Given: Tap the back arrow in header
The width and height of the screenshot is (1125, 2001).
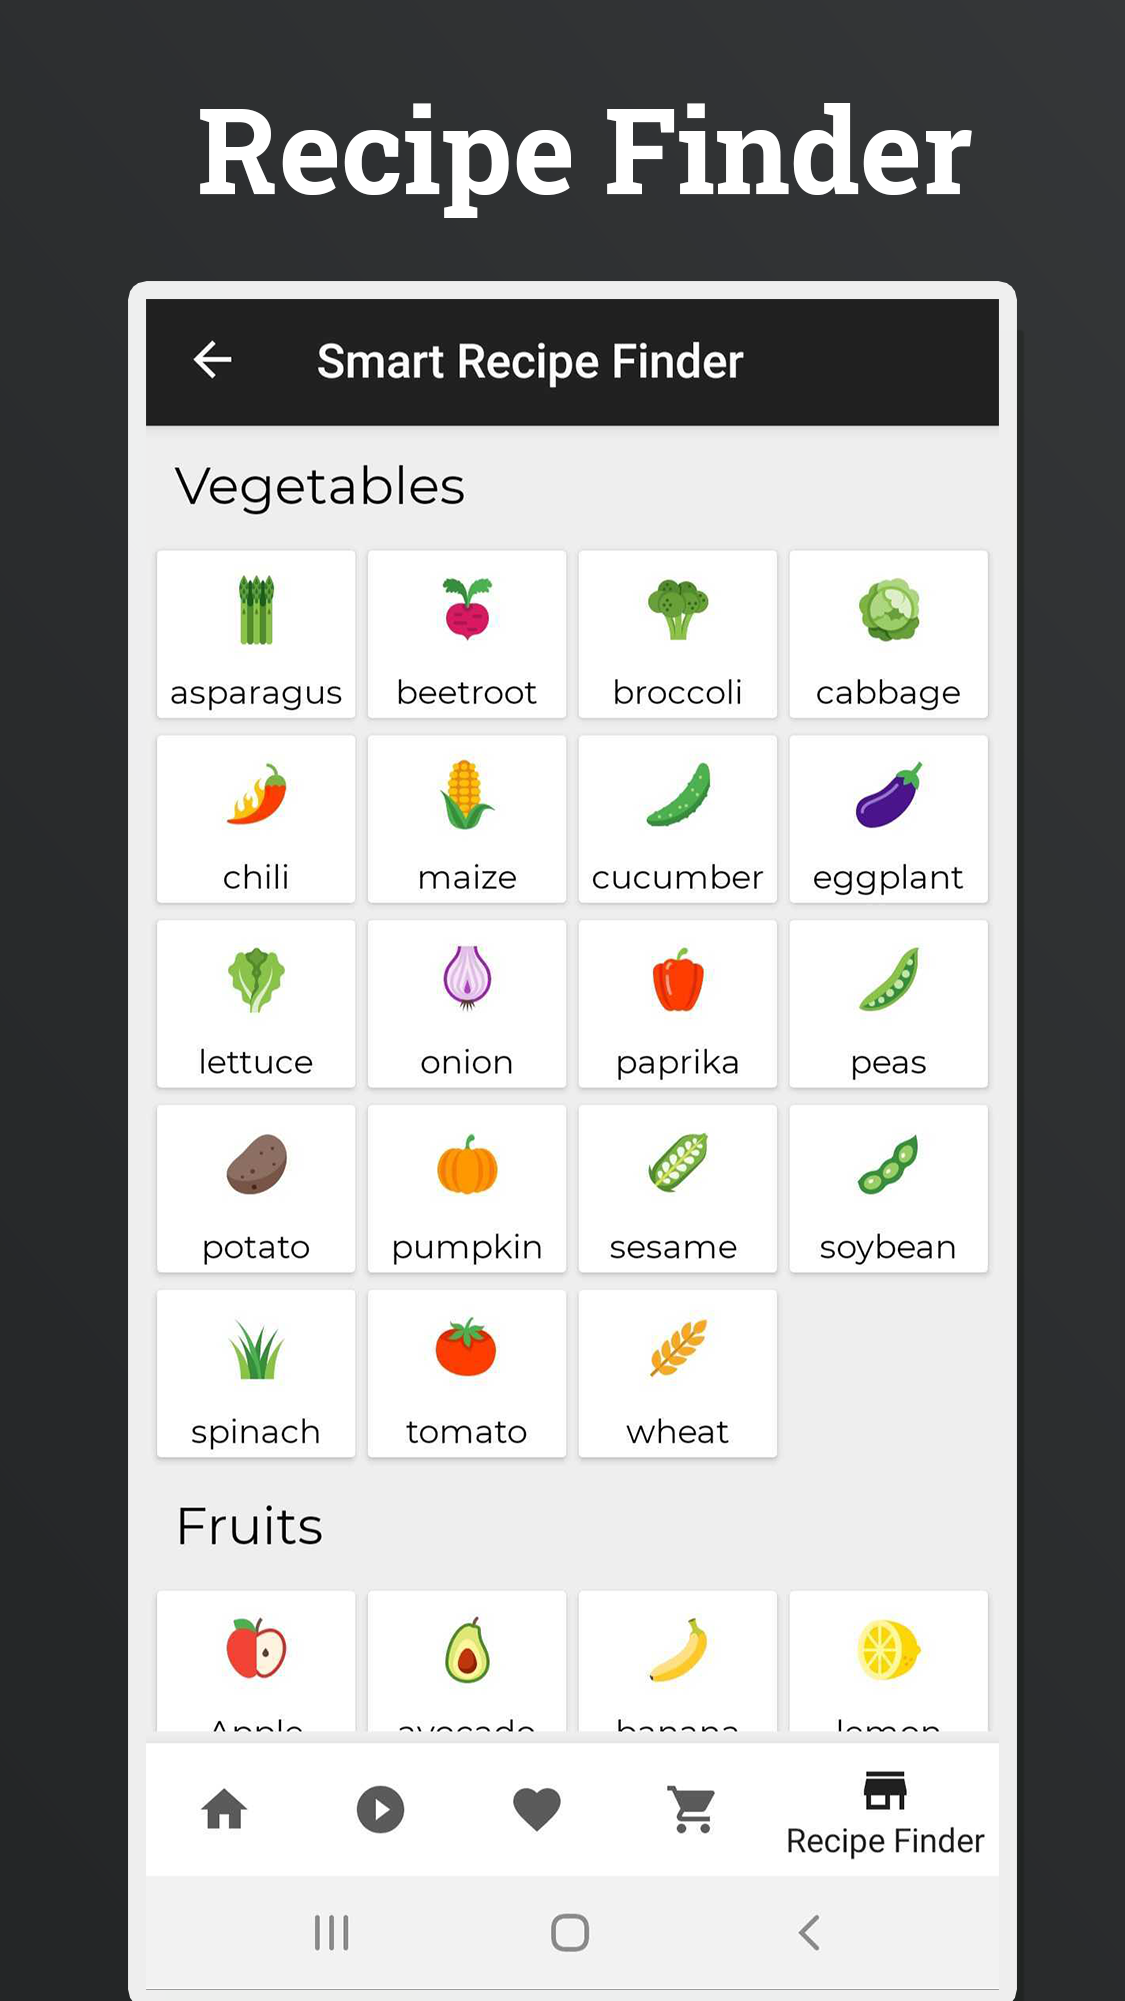Looking at the screenshot, I should 213,360.
